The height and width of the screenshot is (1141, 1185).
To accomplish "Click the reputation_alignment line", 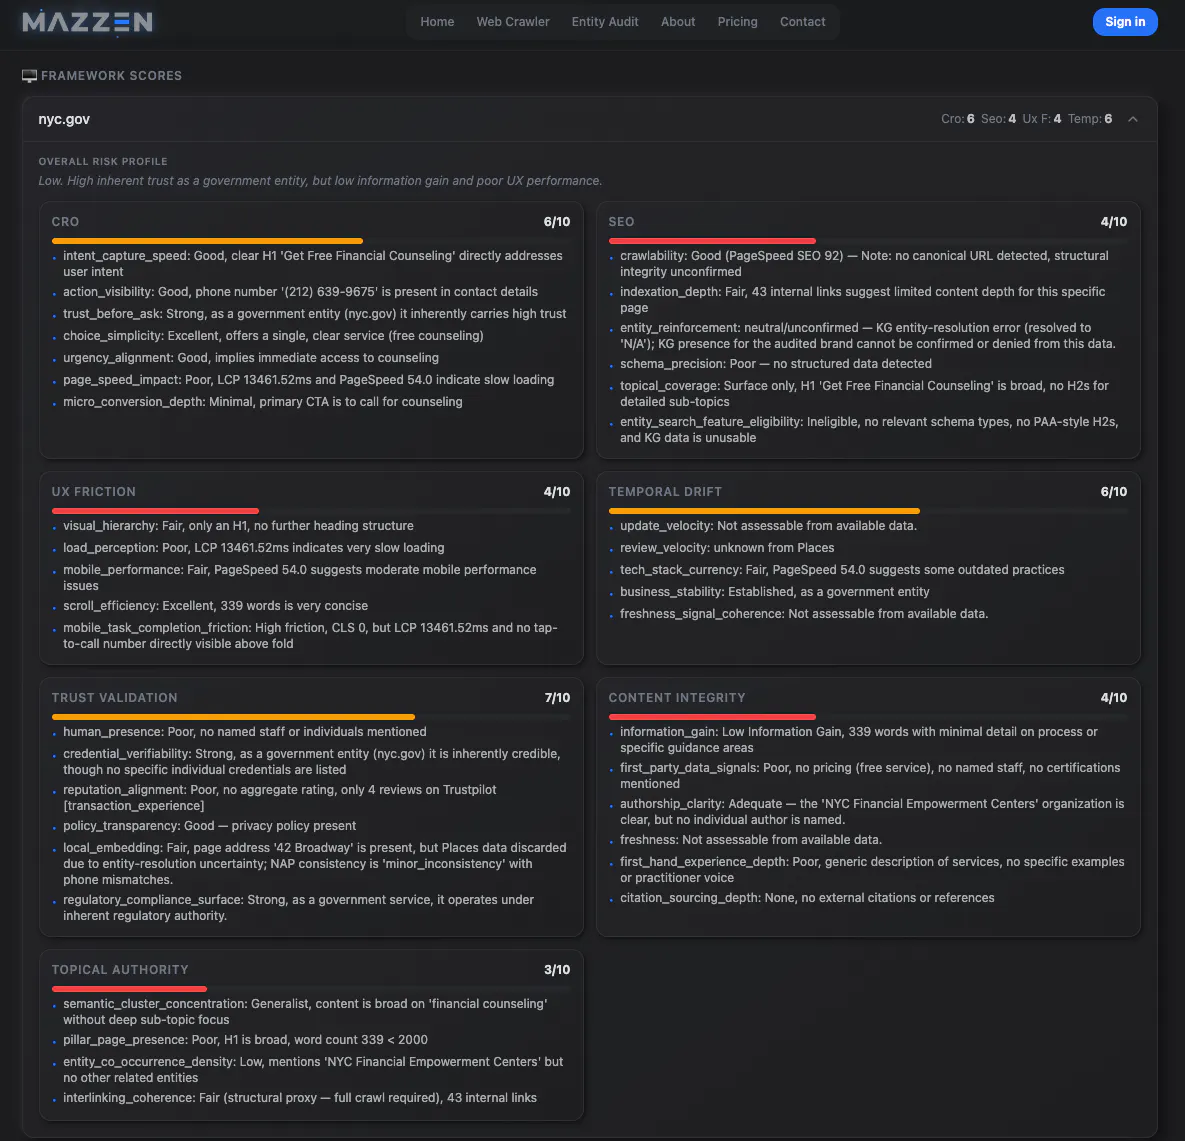I will click(280, 797).
